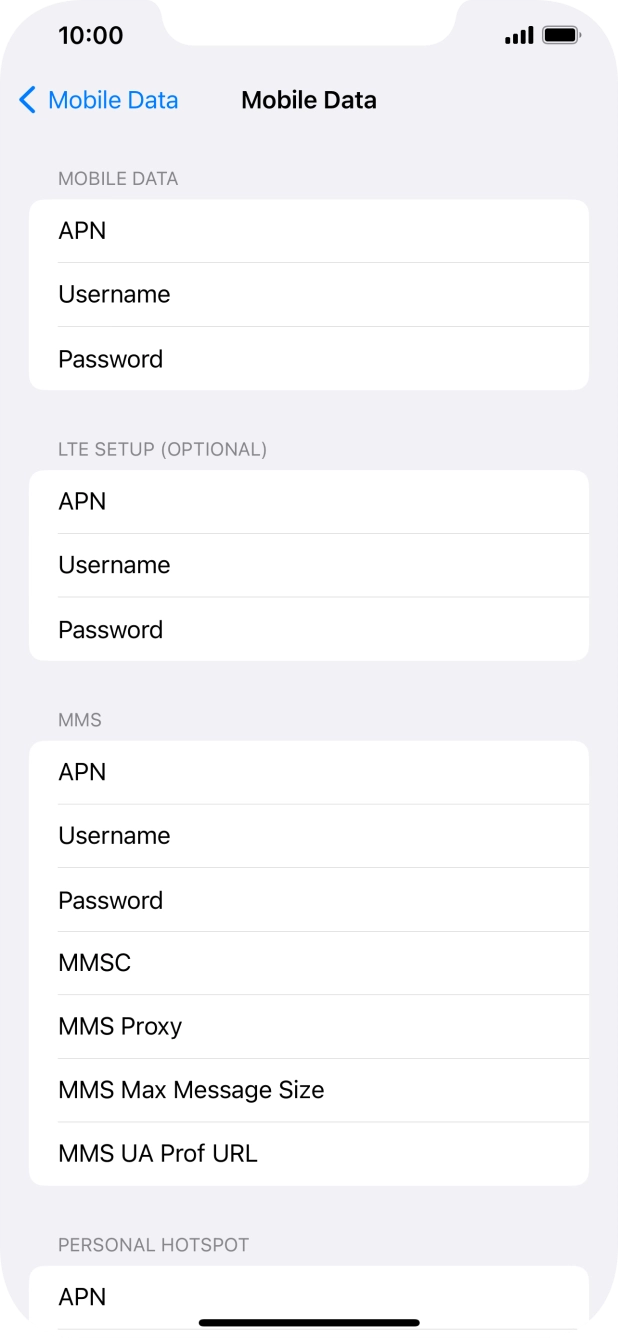
Task: Tap the Password field under MOBILE DATA
Action: 309,358
